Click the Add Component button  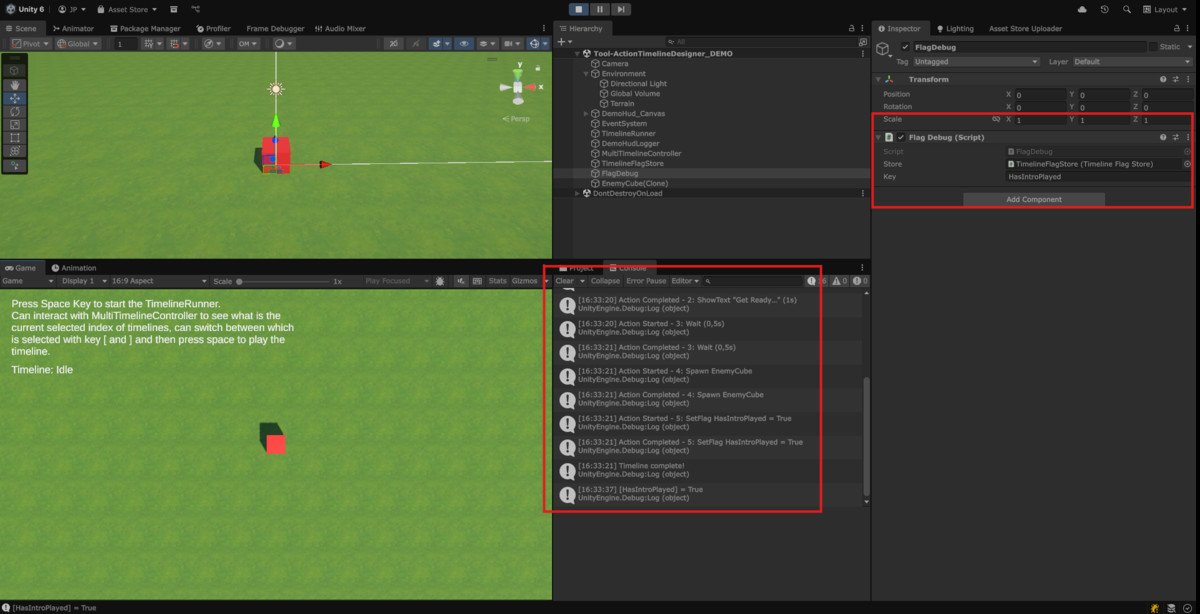pyautogui.click(x=1032, y=199)
